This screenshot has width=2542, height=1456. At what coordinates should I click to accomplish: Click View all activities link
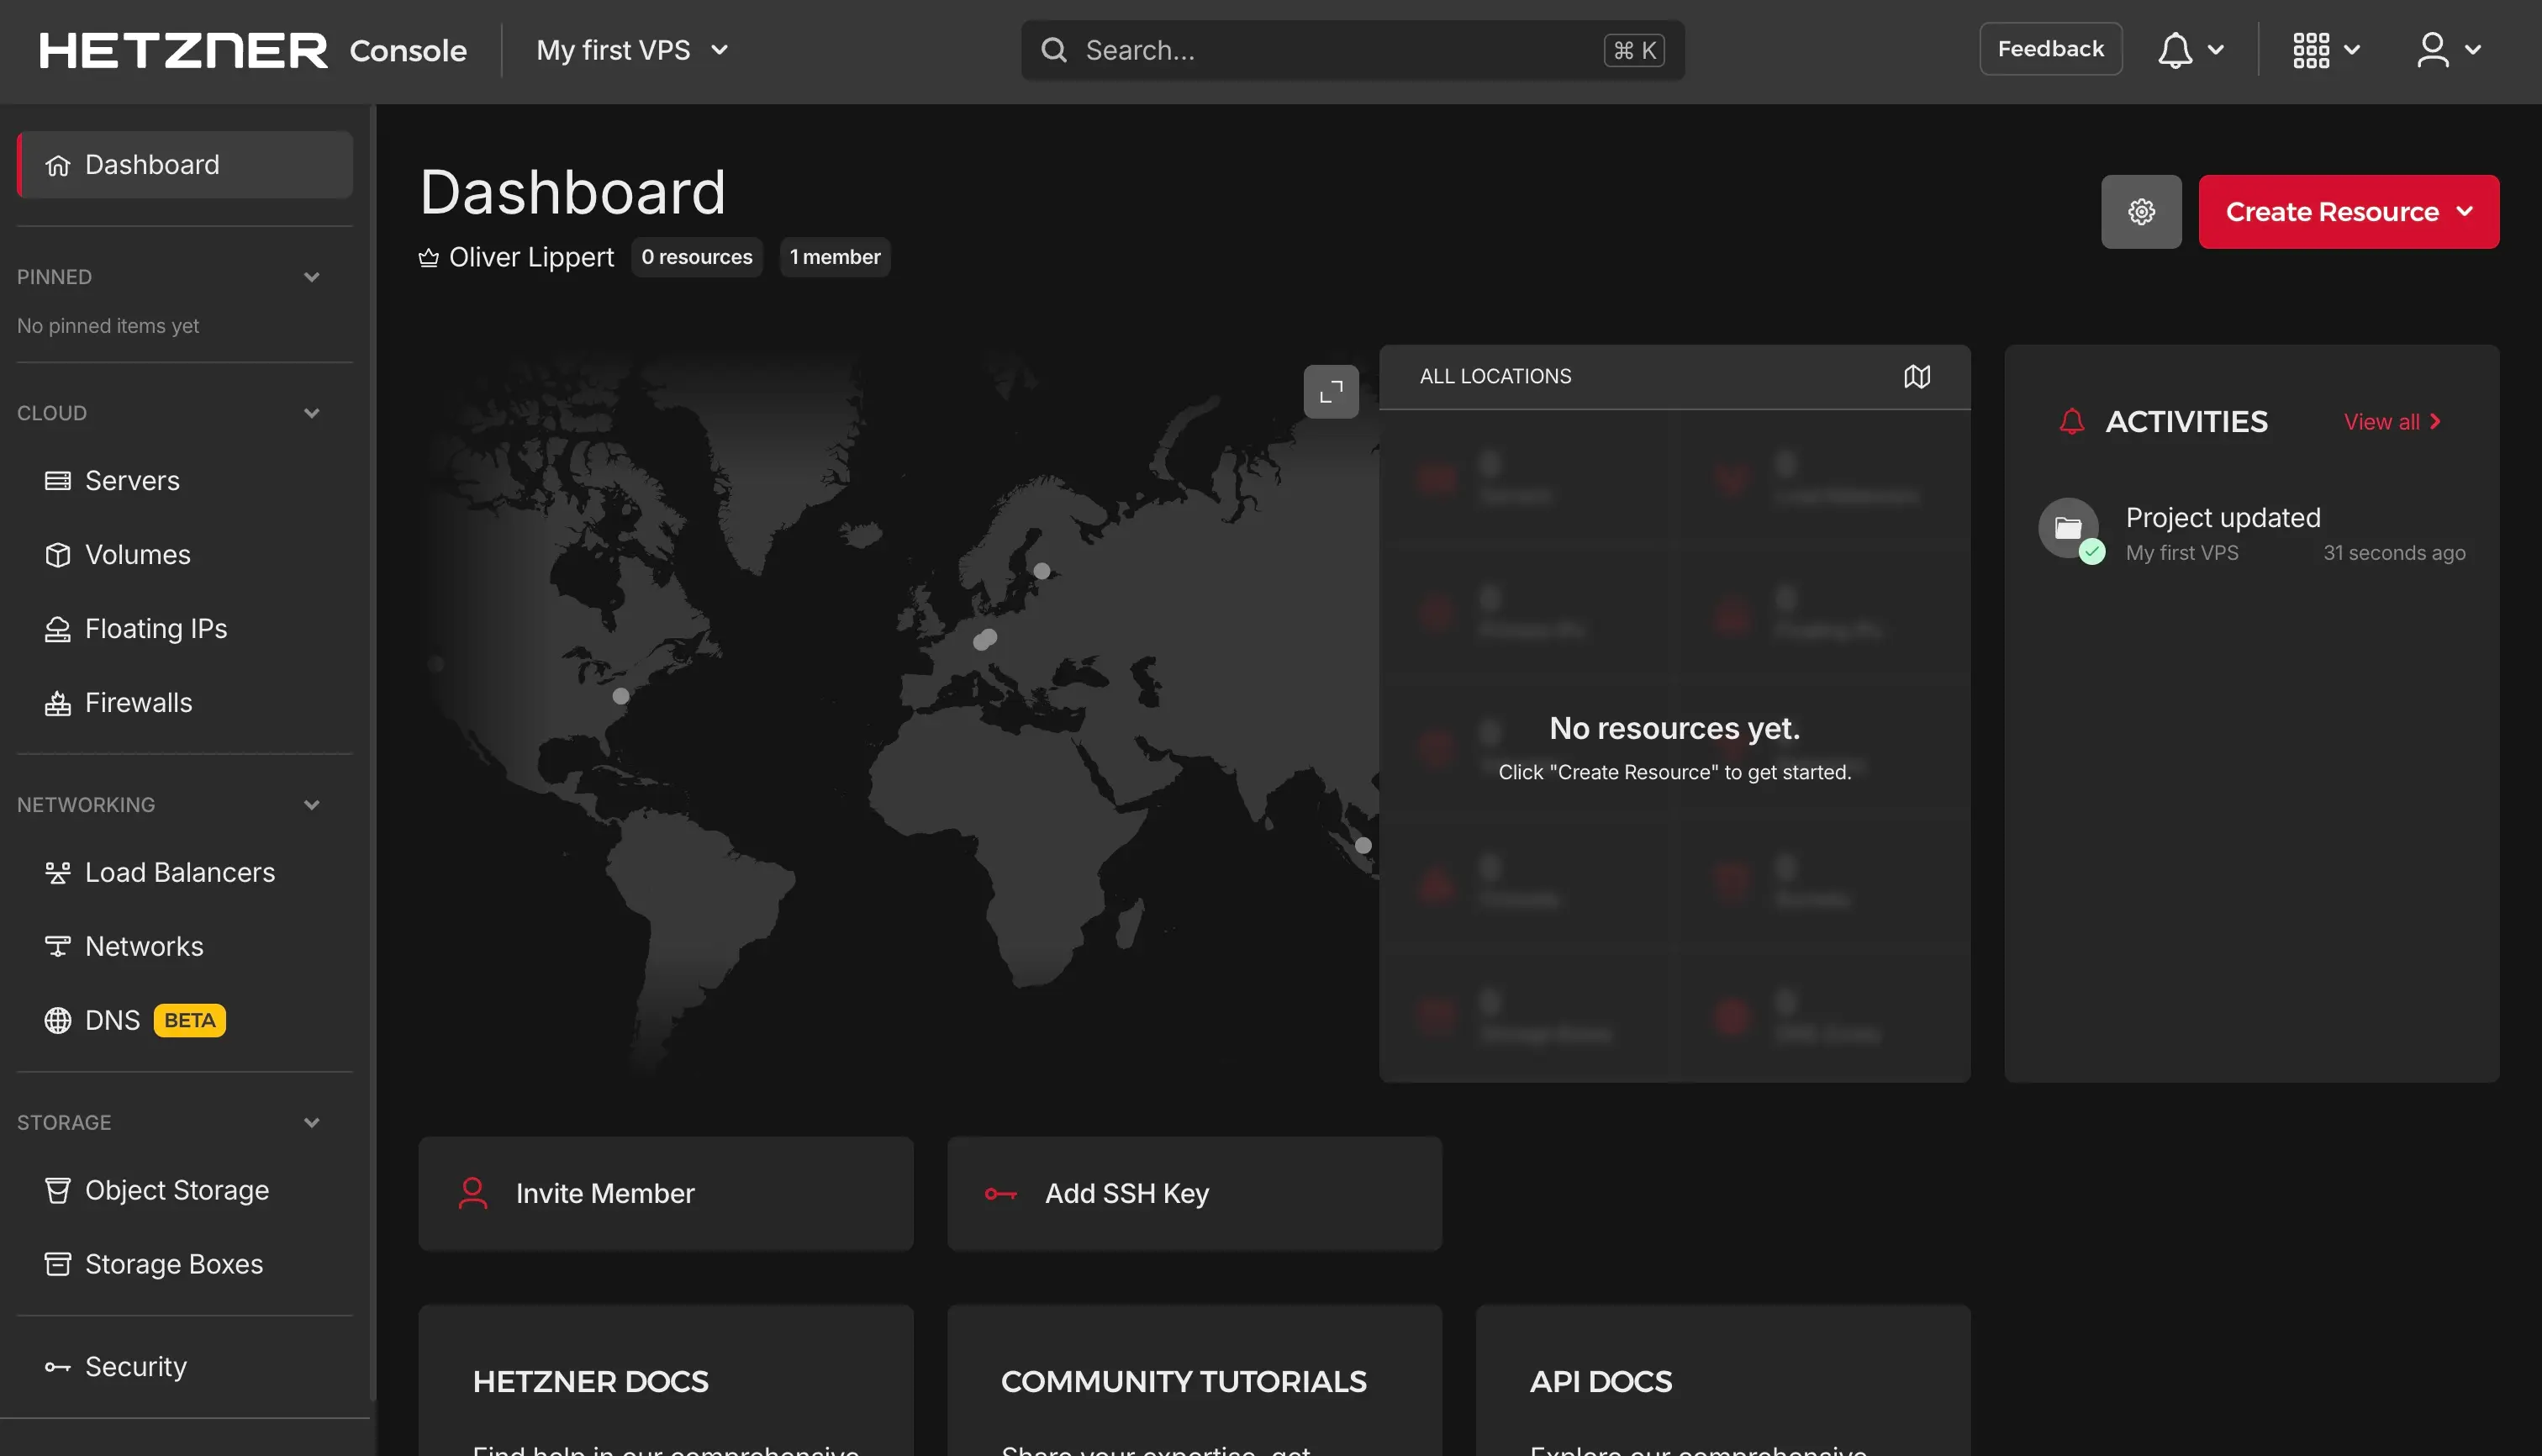[x=2391, y=422]
